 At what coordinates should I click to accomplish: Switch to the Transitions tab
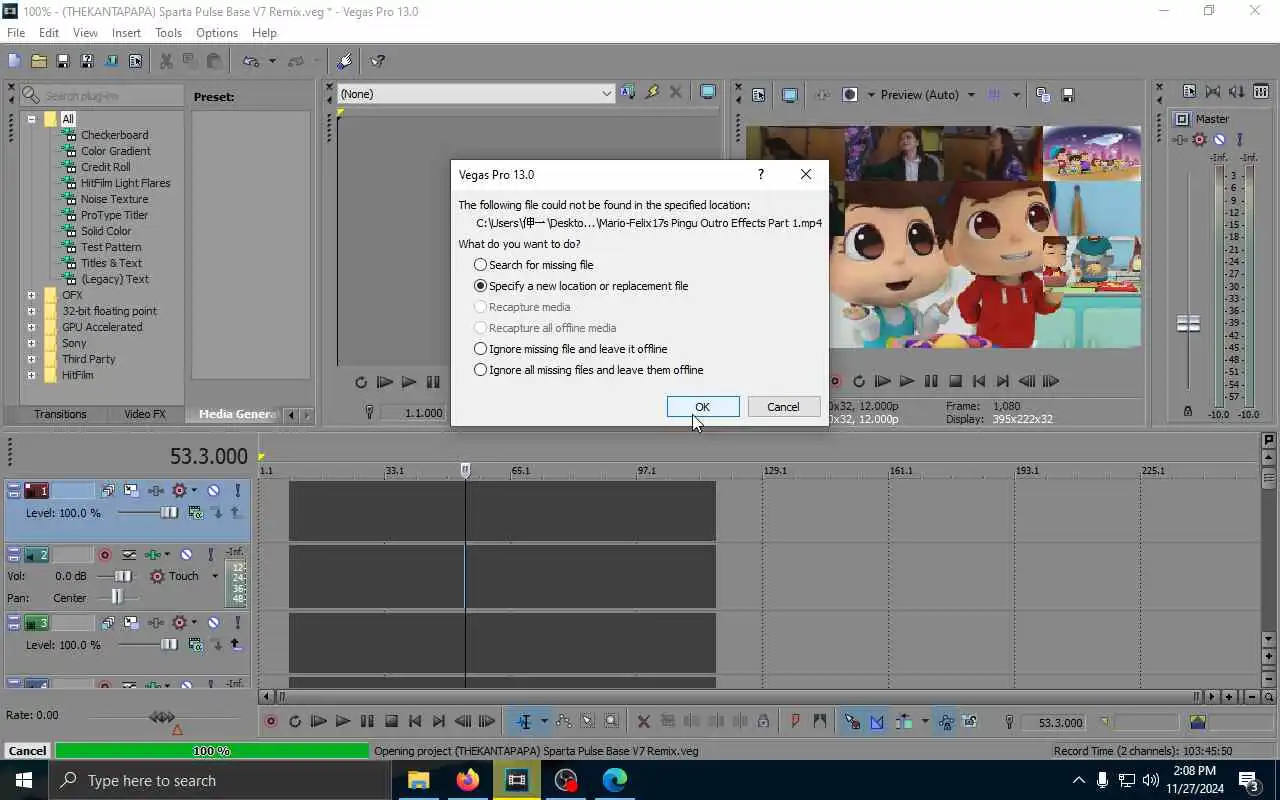[60, 414]
